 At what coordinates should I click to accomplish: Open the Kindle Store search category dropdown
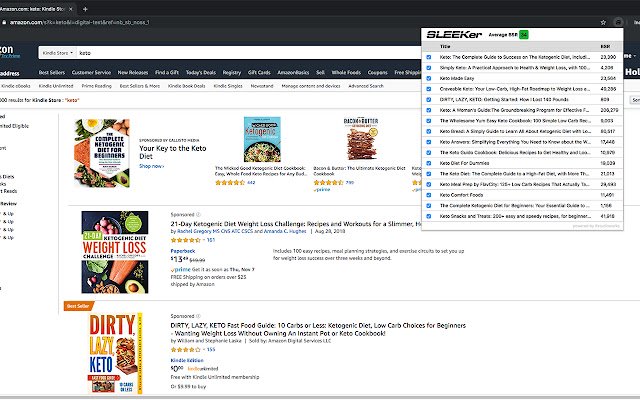click(x=58, y=53)
